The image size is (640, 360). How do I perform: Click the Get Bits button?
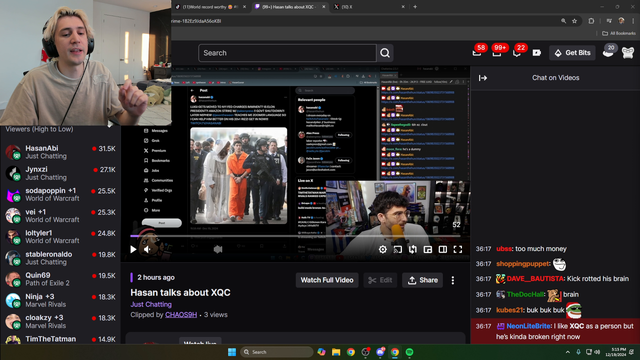(572, 53)
